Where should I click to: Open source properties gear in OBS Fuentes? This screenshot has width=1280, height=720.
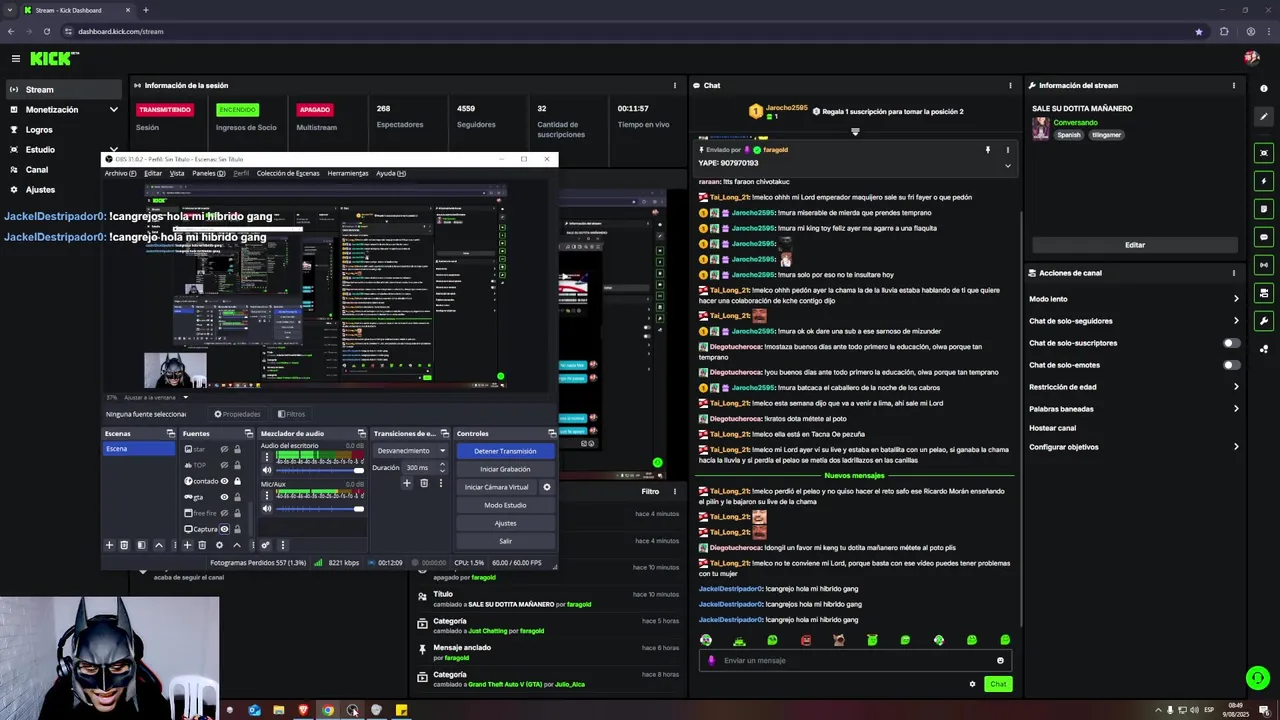[x=219, y=545]
